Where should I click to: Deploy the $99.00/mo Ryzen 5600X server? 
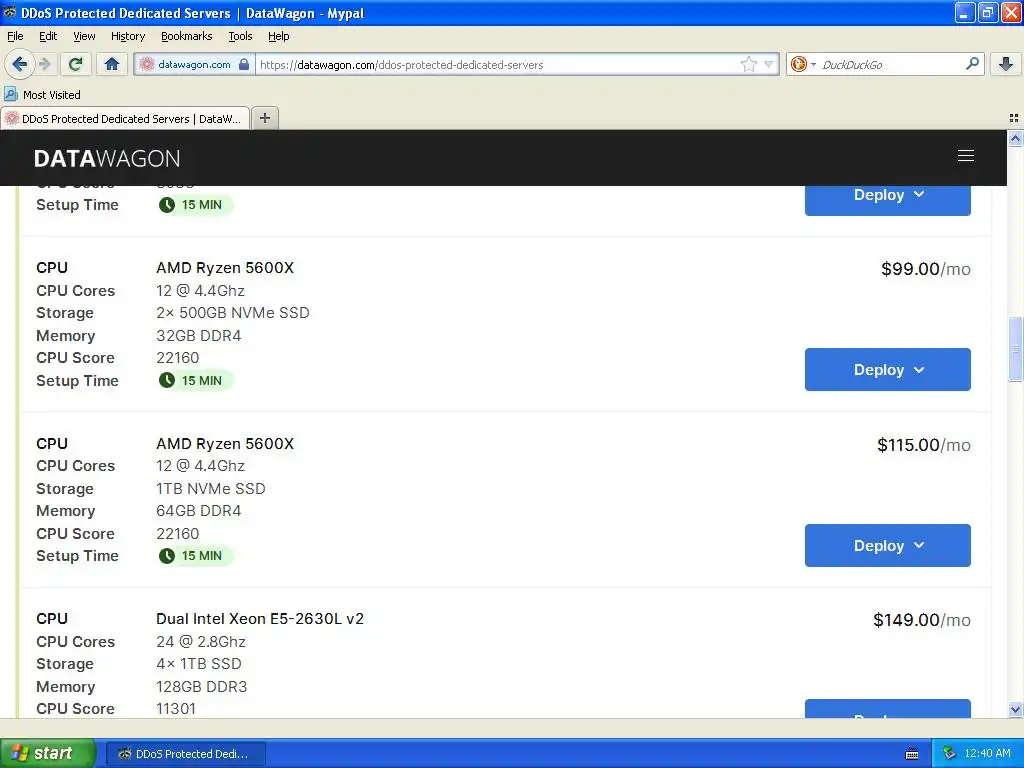[887, 370]
